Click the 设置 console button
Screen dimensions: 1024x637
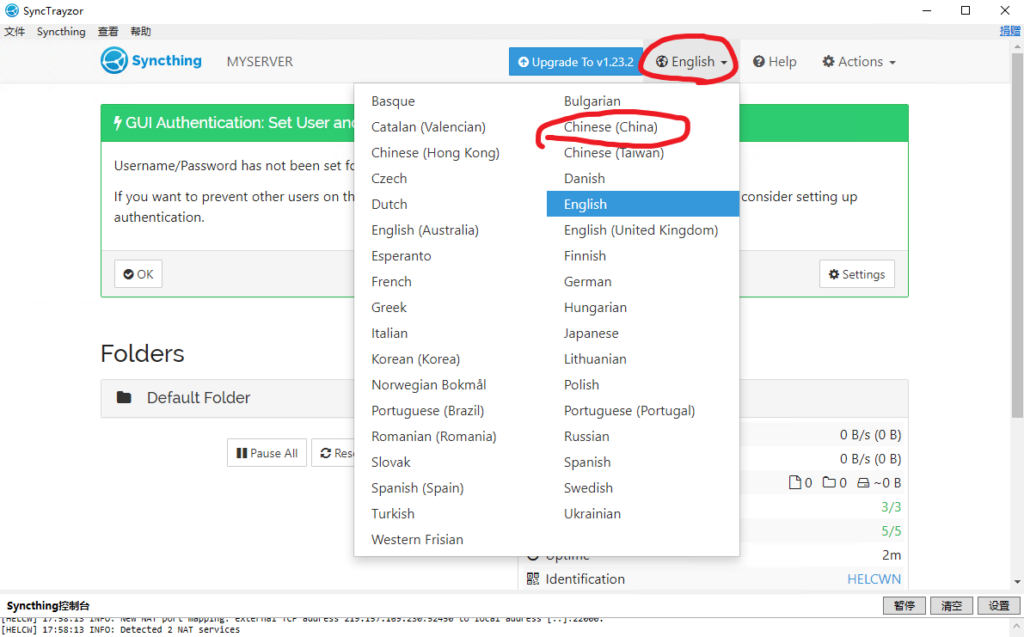[x=999, y=606]
